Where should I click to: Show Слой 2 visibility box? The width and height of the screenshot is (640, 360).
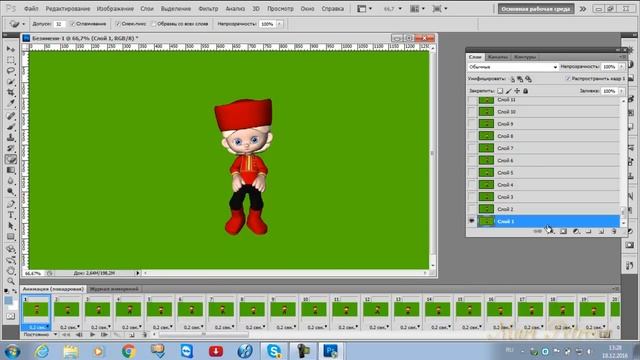(x=472, y=209)
